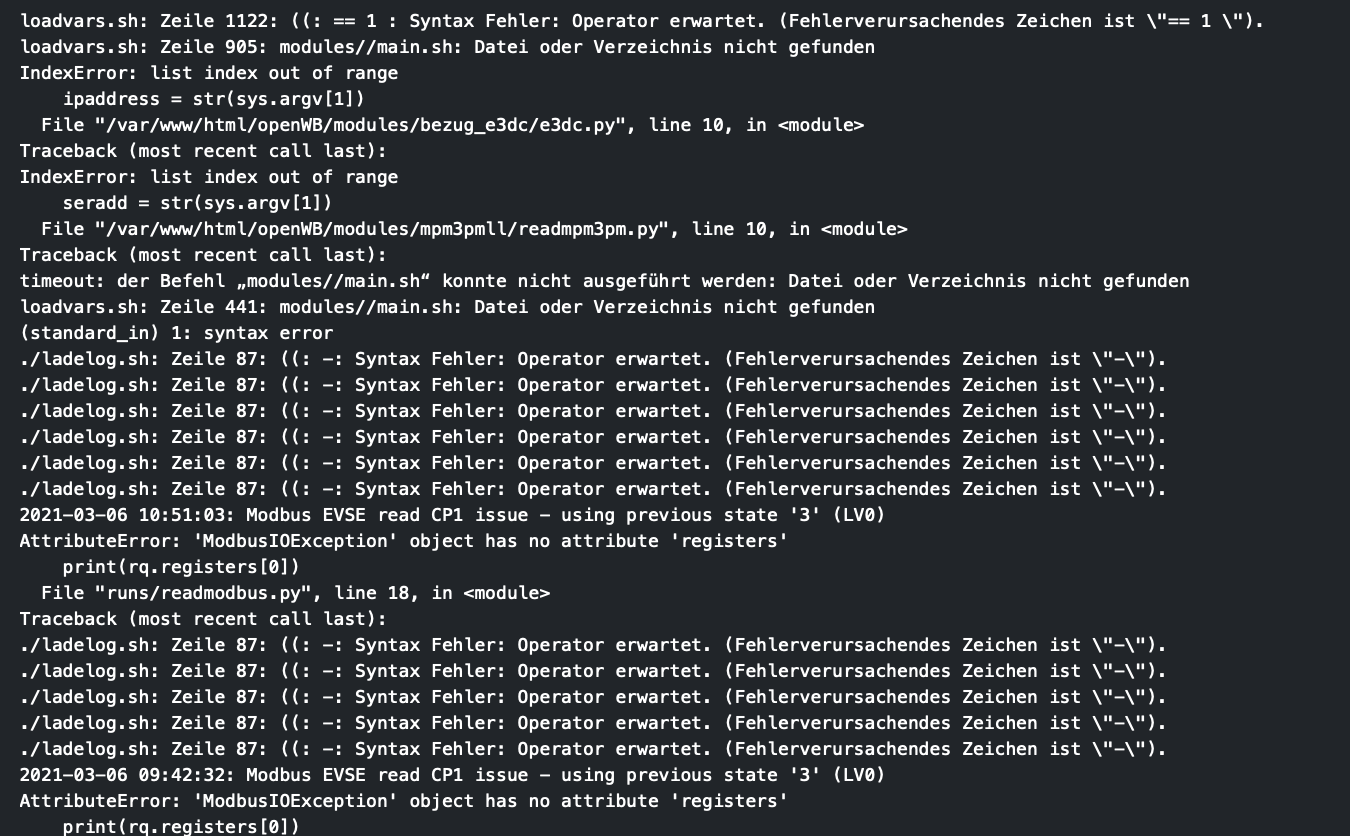Click the 10:51:03 Modbus EVSE log entry
The height and width of the screenshot is (836, 1350).
[452, 515]
